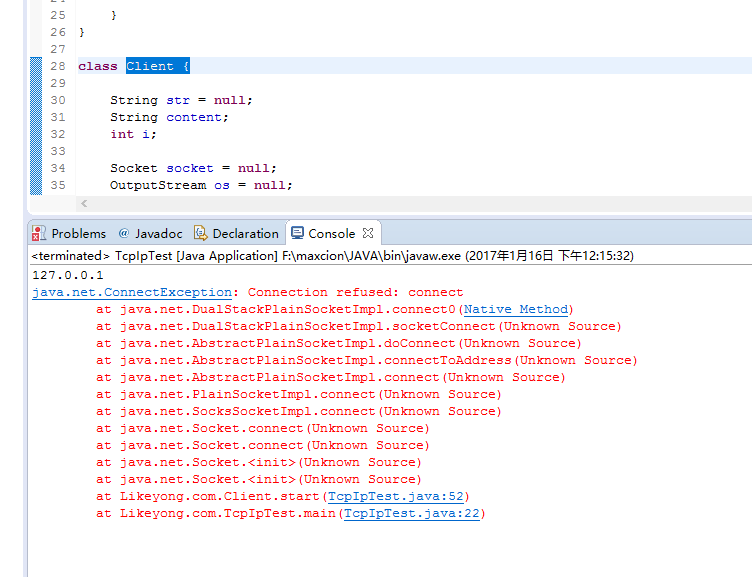Jump to TcpIpTest.java:22 link
The width and height of the screenshot is (752, 577).
pyautogui.click(x=412, y=513)
